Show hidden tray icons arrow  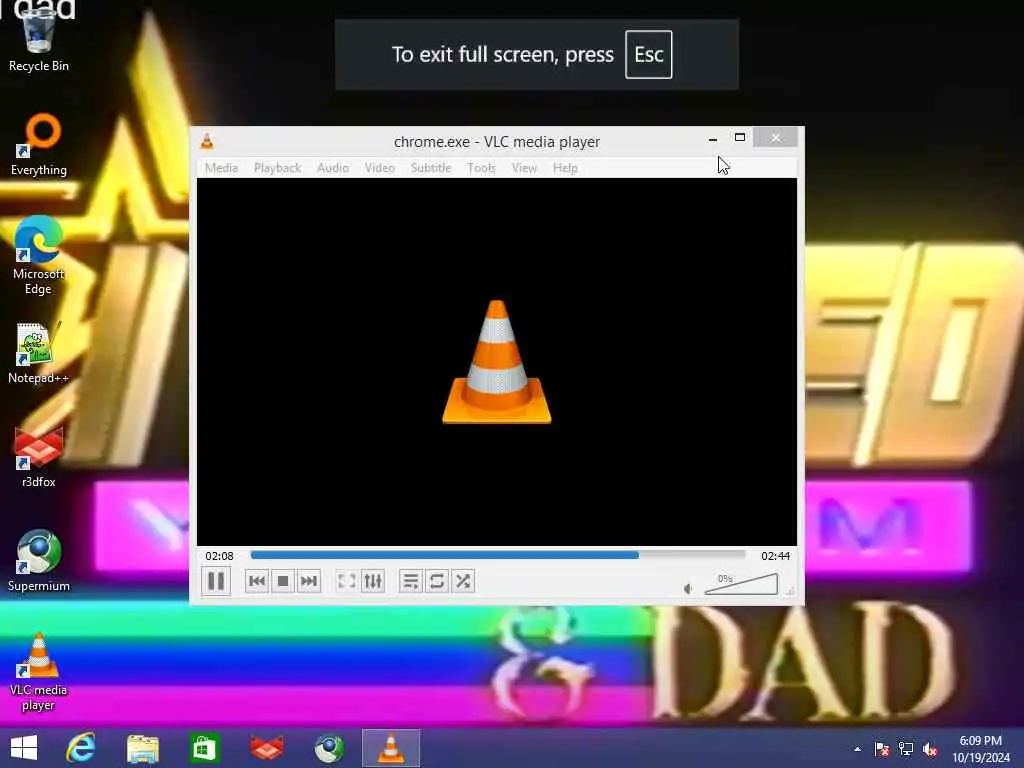(857, 749)
